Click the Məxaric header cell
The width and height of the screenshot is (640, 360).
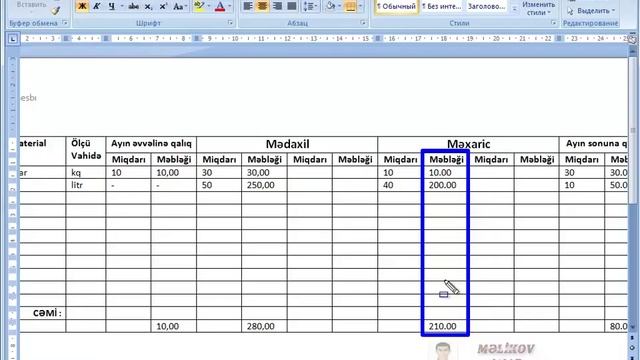(468, 144)
